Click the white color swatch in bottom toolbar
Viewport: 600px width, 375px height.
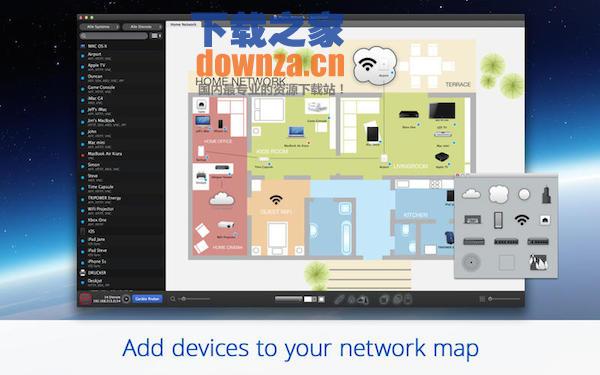308,299
